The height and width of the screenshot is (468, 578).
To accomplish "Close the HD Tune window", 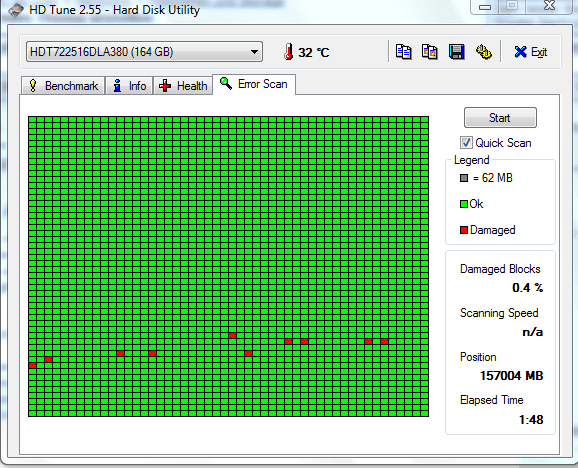I will pyautogui.click(x=549, y=6).
